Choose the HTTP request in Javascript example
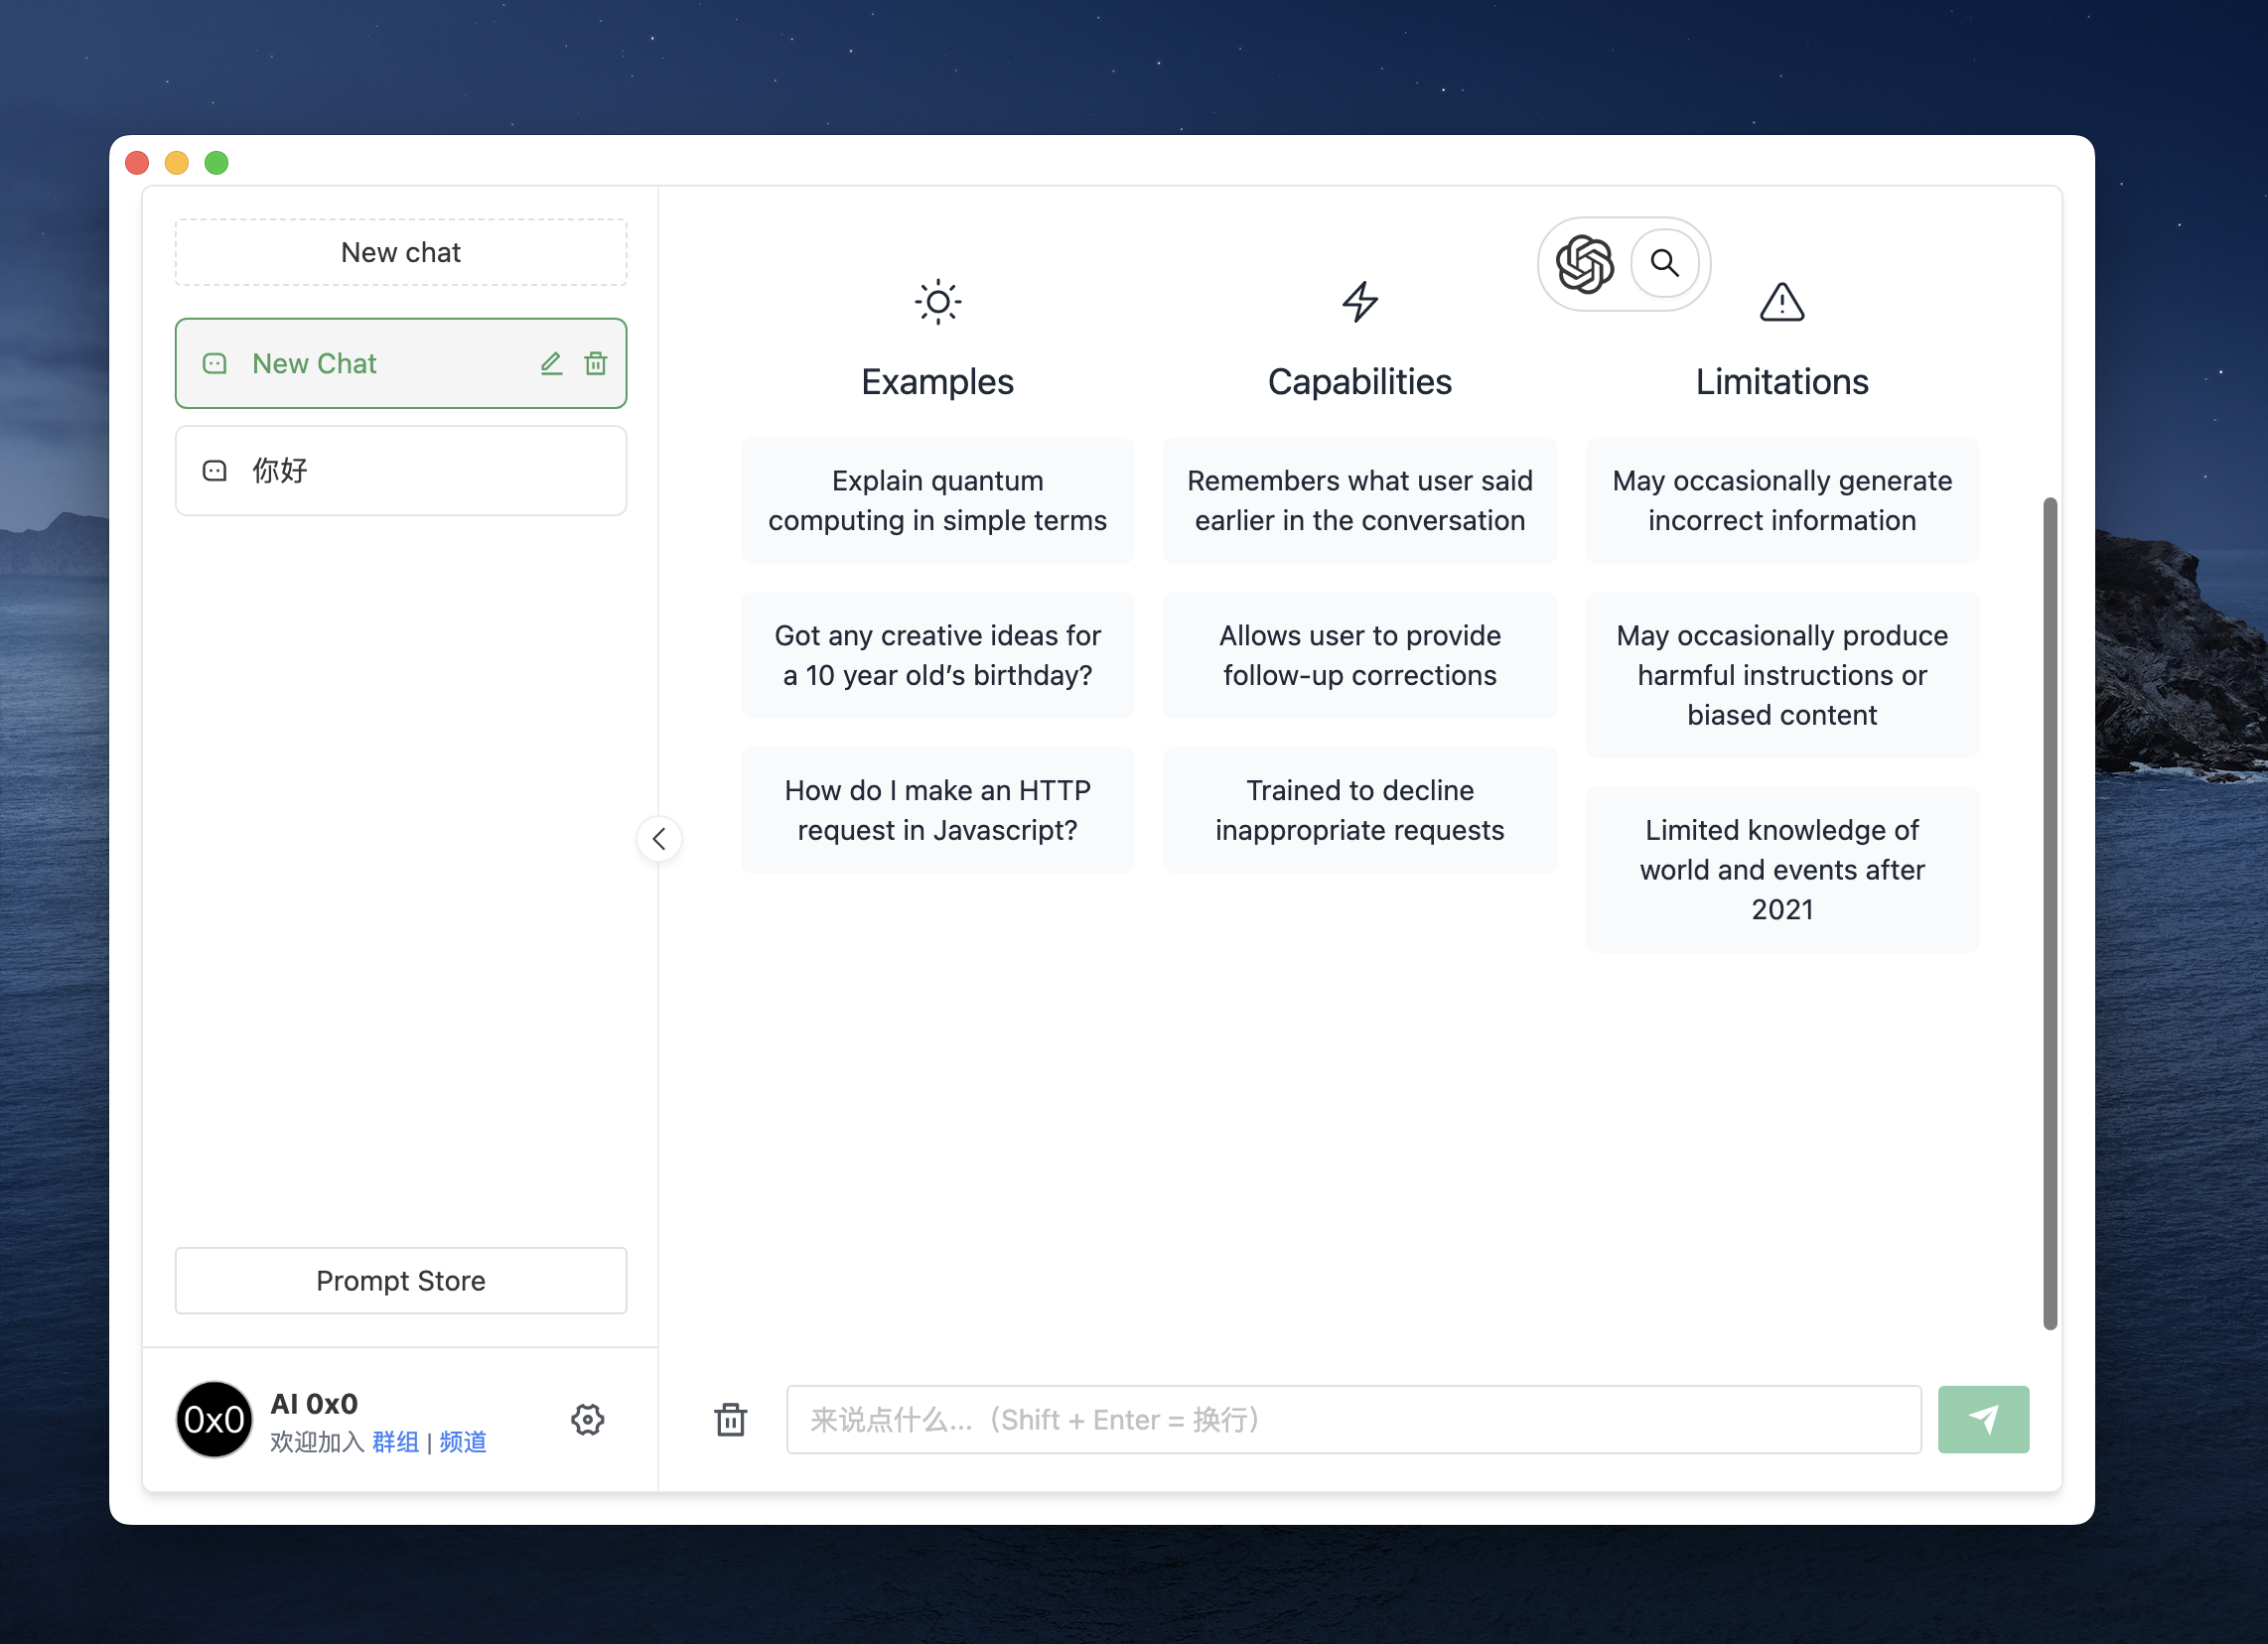 (x=937, y=810)
